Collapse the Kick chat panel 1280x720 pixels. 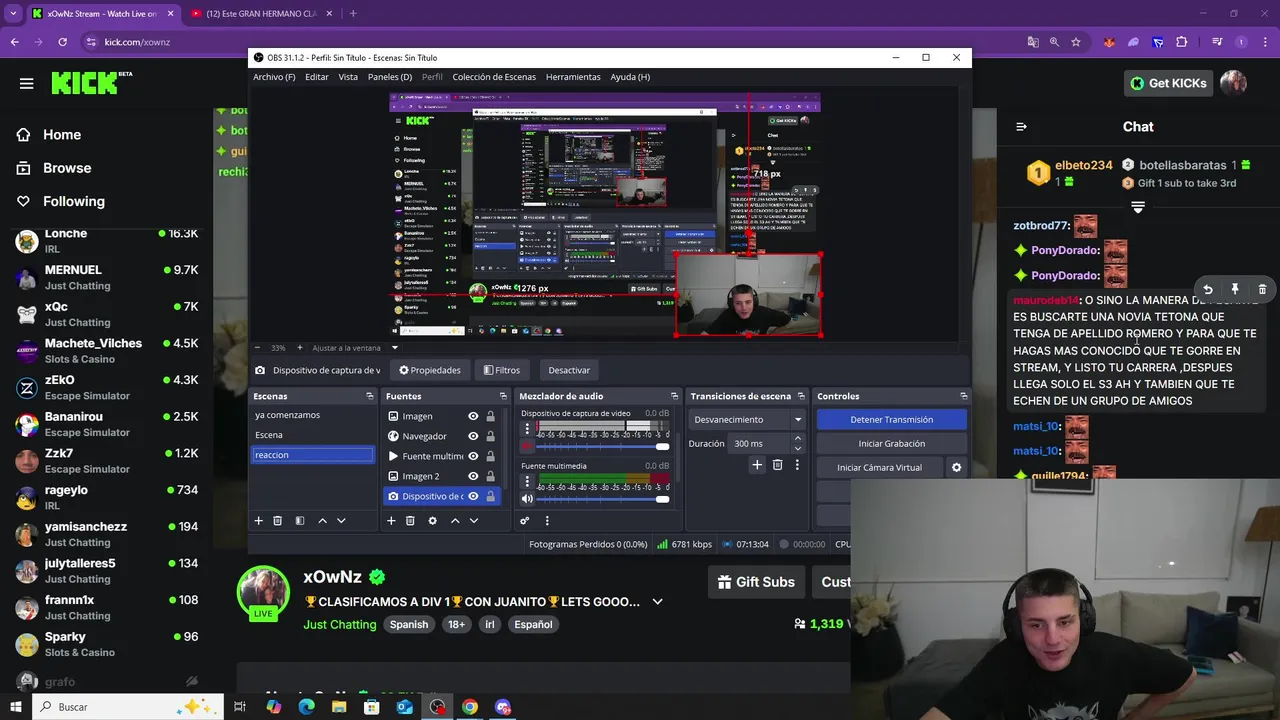1021,127
